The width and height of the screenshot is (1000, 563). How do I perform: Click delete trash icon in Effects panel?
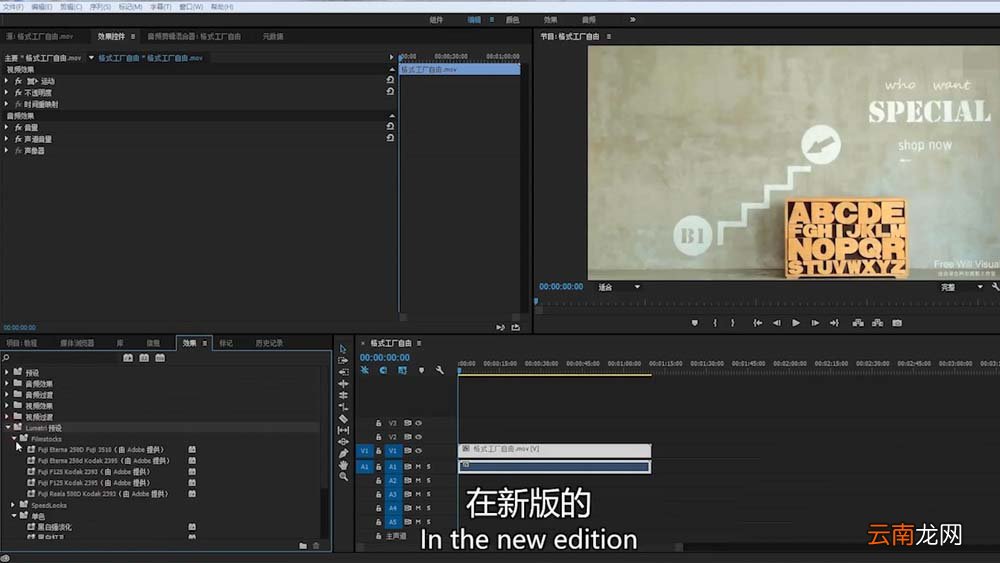(x=316, y=546)
